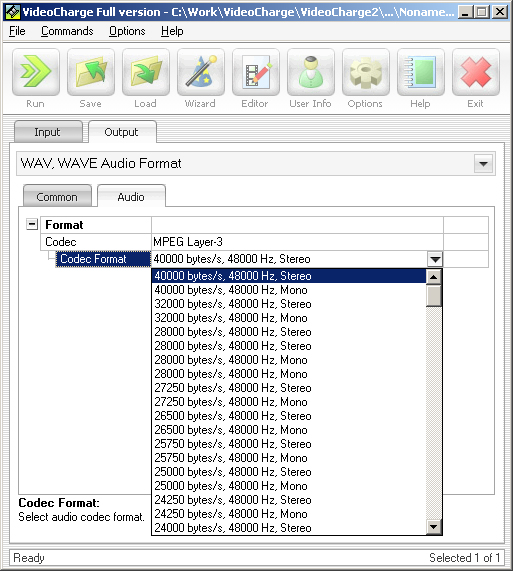The width and height of the screenshot is (513, 571).
Task: Click the list scrollbar up arrow
Action: click(x=434, y=277)
